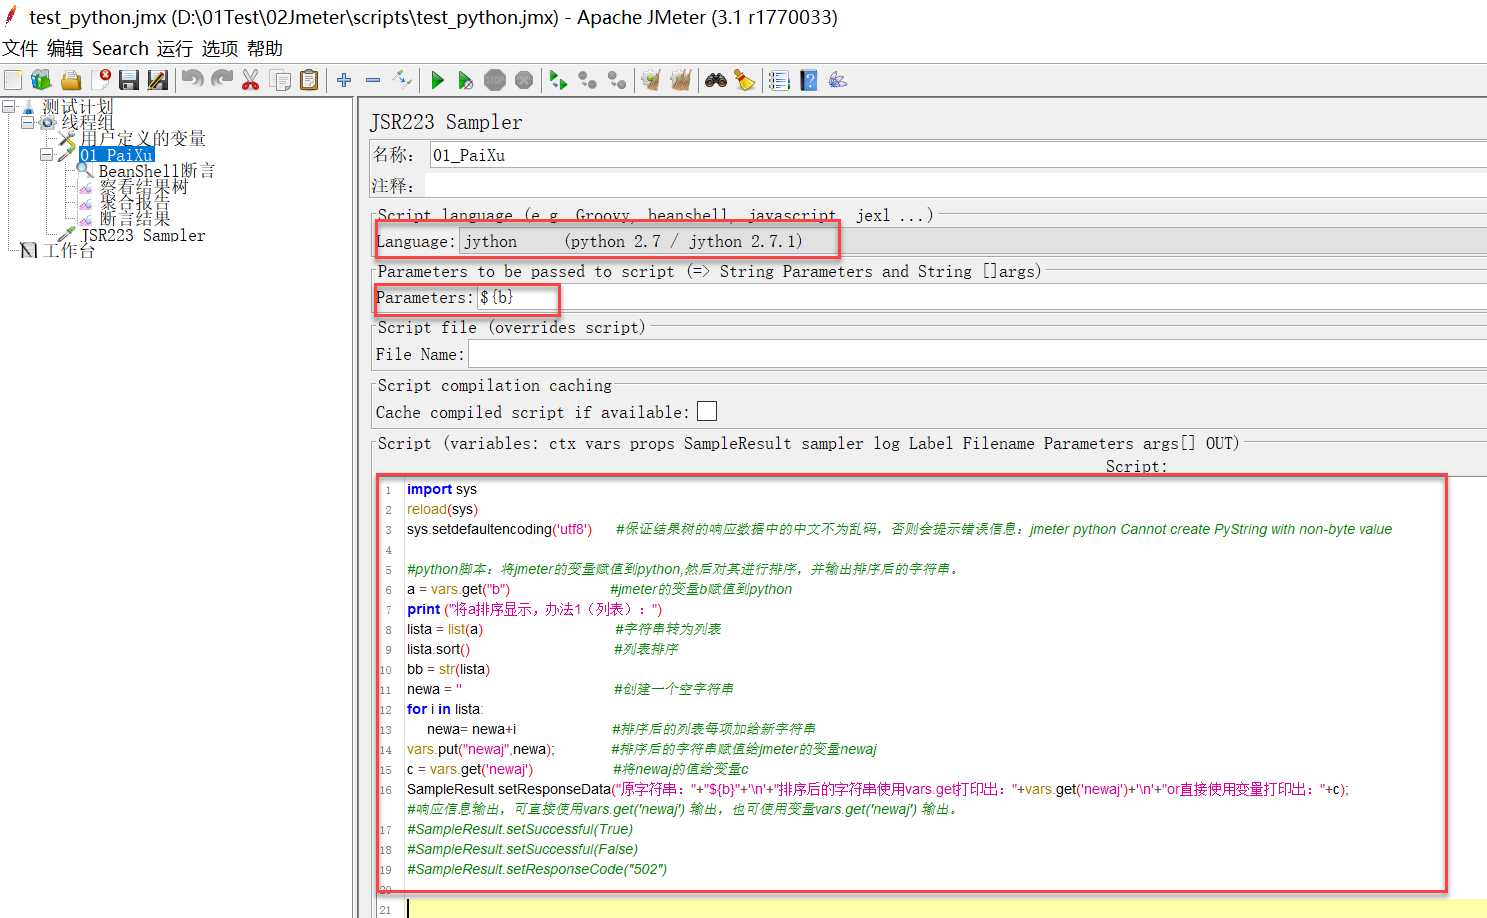Select 聚合报告 tree item
Viewport: 1487px width, 918px height.
[x=134, y=203]
